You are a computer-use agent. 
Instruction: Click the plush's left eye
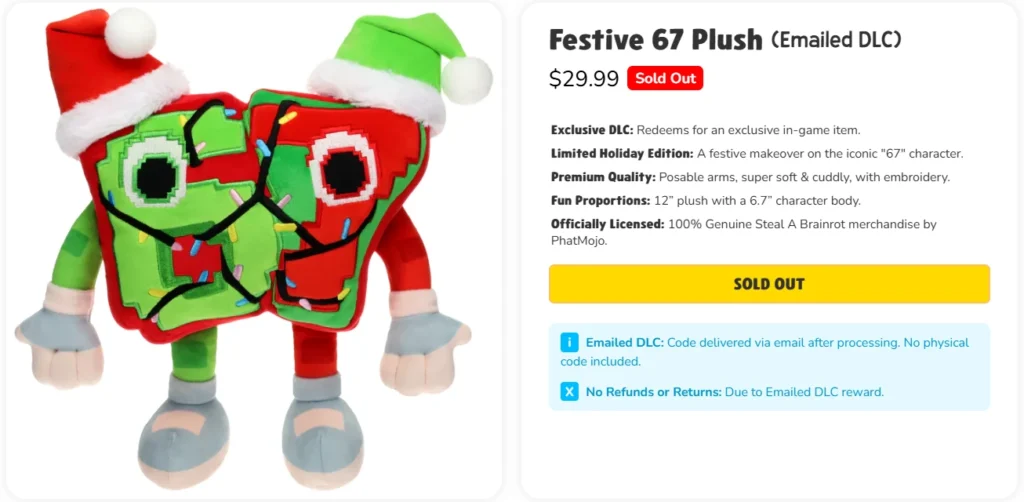pyautogui.click(x=156, y=172)
